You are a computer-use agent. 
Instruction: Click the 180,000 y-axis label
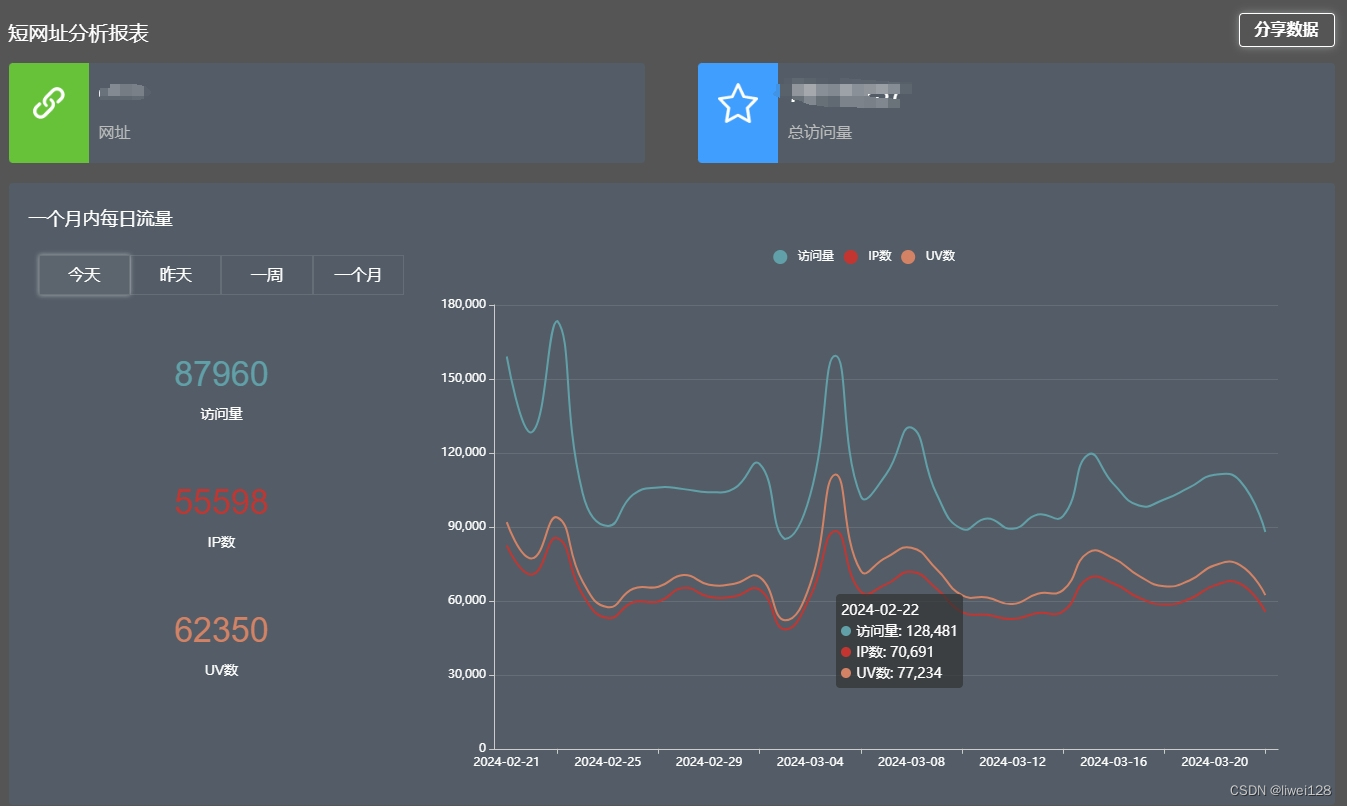click(x=463, y=304)
